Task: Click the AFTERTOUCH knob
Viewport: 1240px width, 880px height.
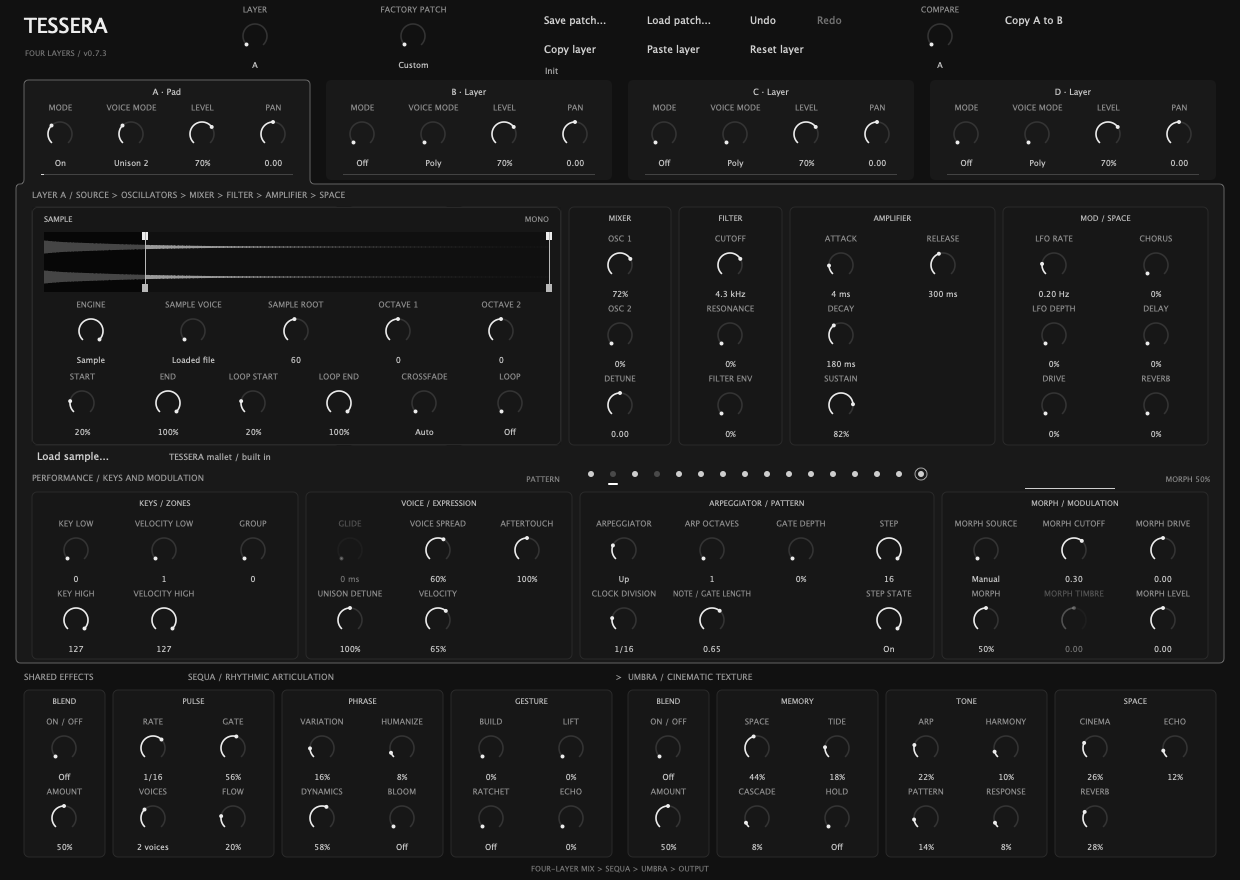Action: 527,550
